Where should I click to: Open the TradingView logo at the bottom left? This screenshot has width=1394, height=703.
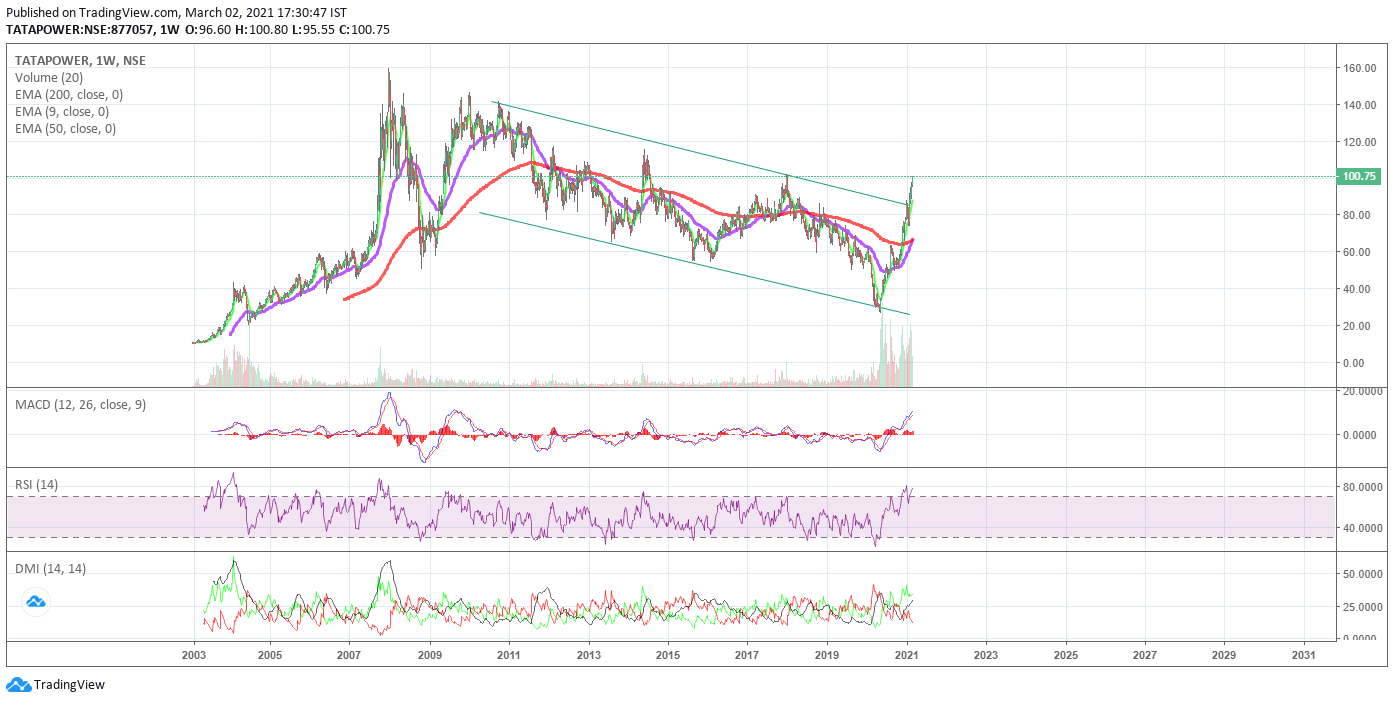click(x=56, y=685)
